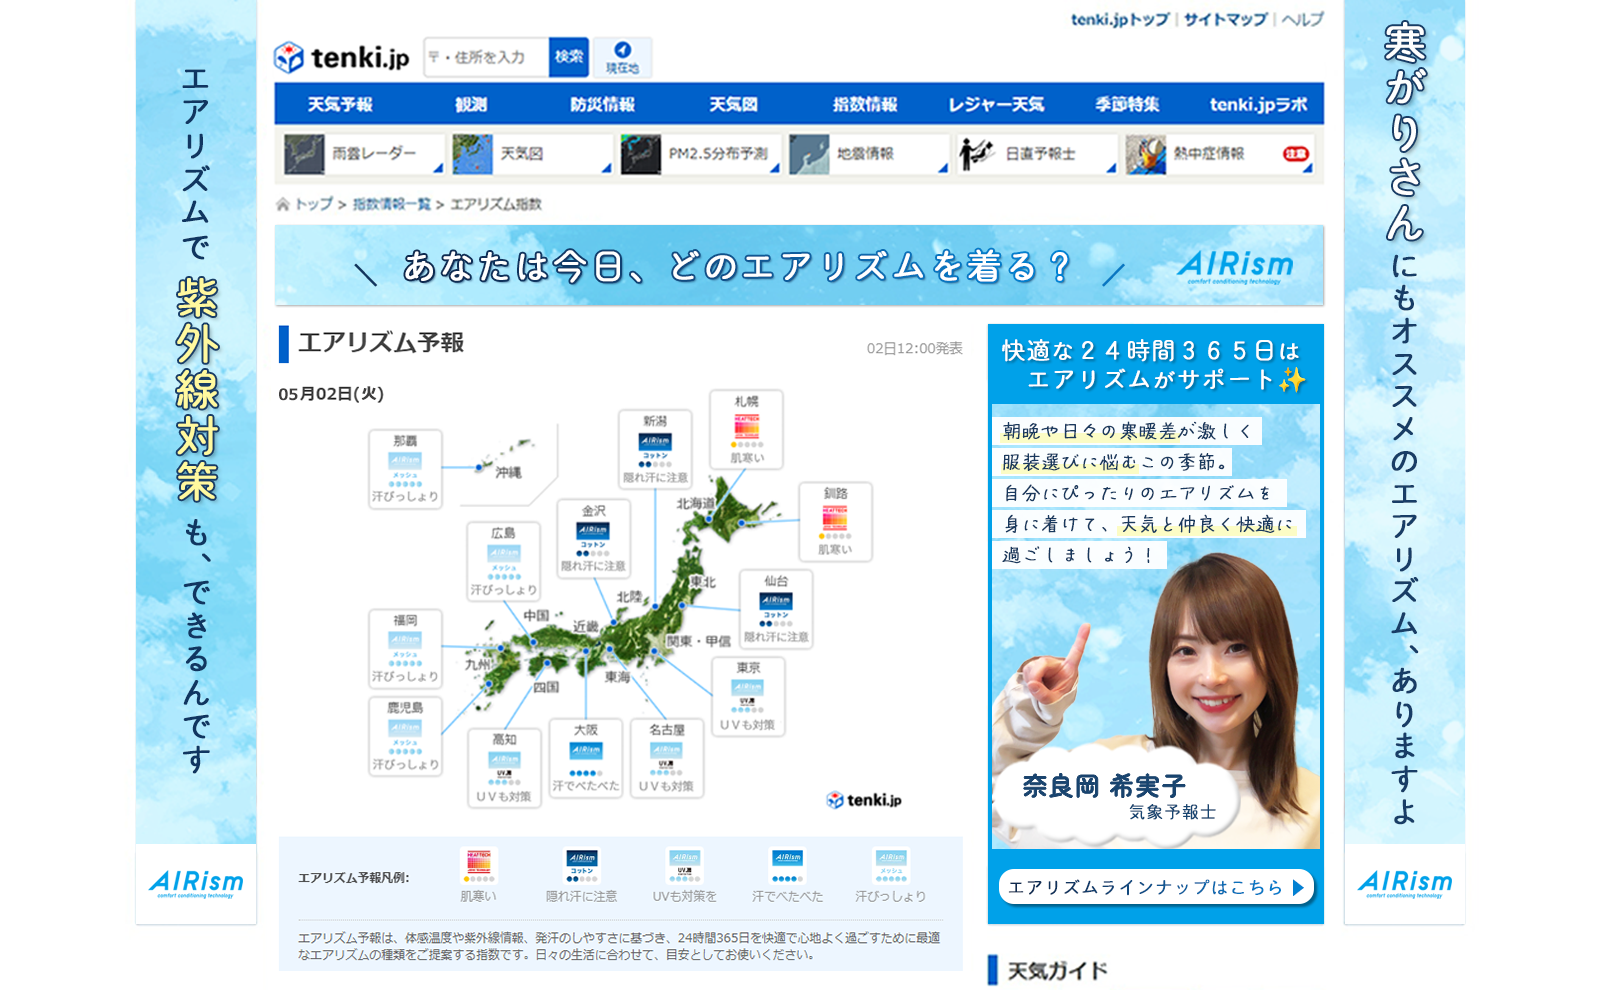Click the 指数情報一覧 breadcrumb link
This screenshot has height=990, width=1600.
pos(391,204)
